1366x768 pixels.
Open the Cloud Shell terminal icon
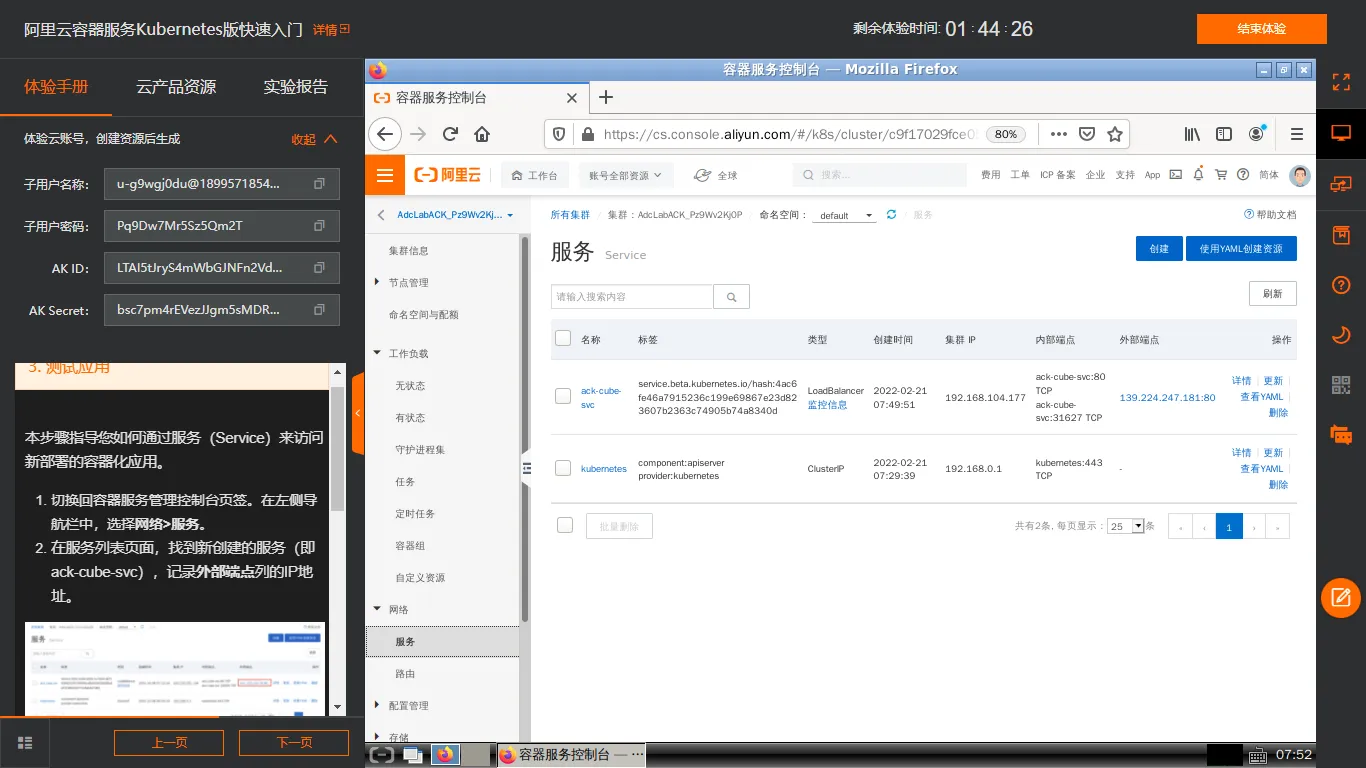pyautogui.click(x=1176, y=175)
